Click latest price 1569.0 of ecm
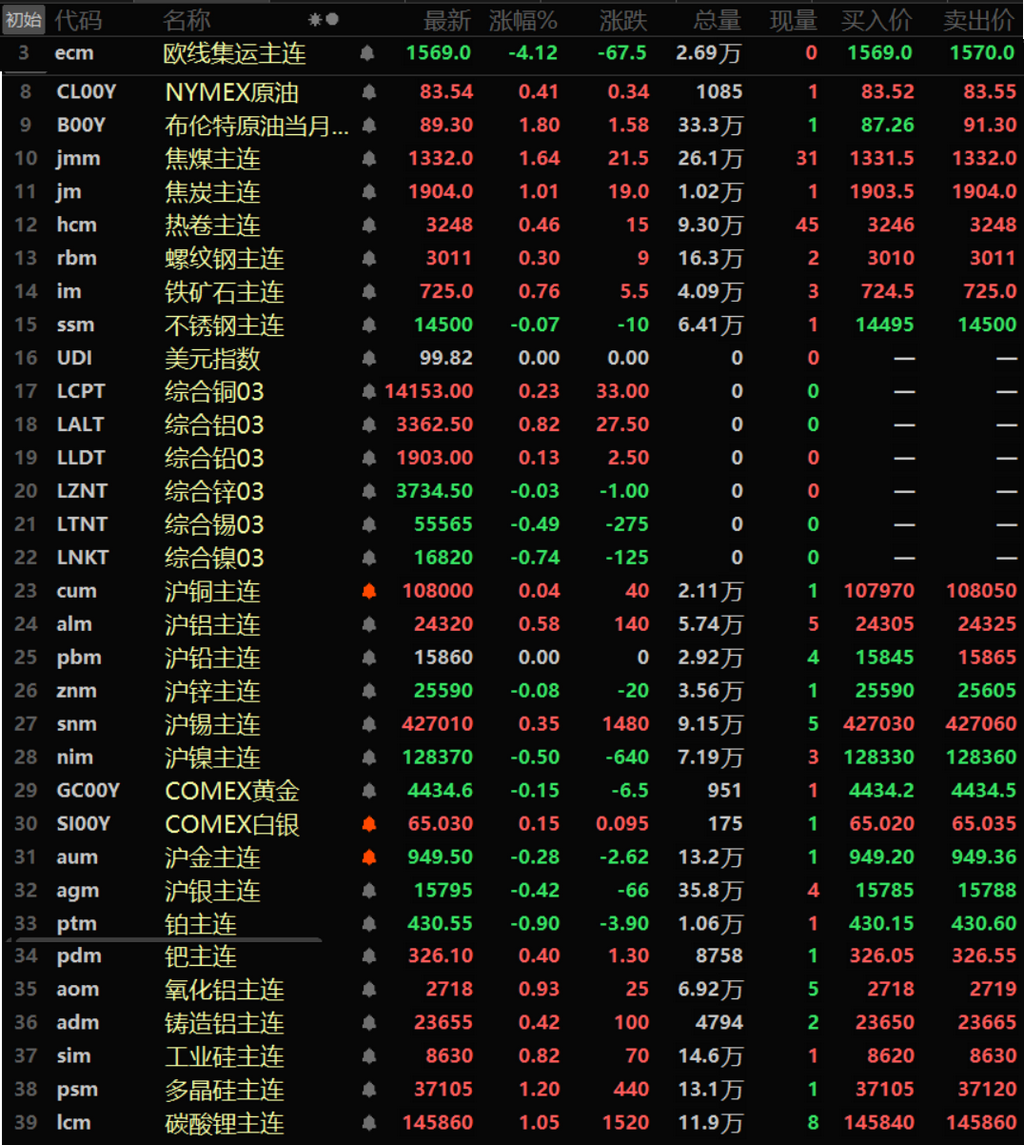 coord(438,53)
